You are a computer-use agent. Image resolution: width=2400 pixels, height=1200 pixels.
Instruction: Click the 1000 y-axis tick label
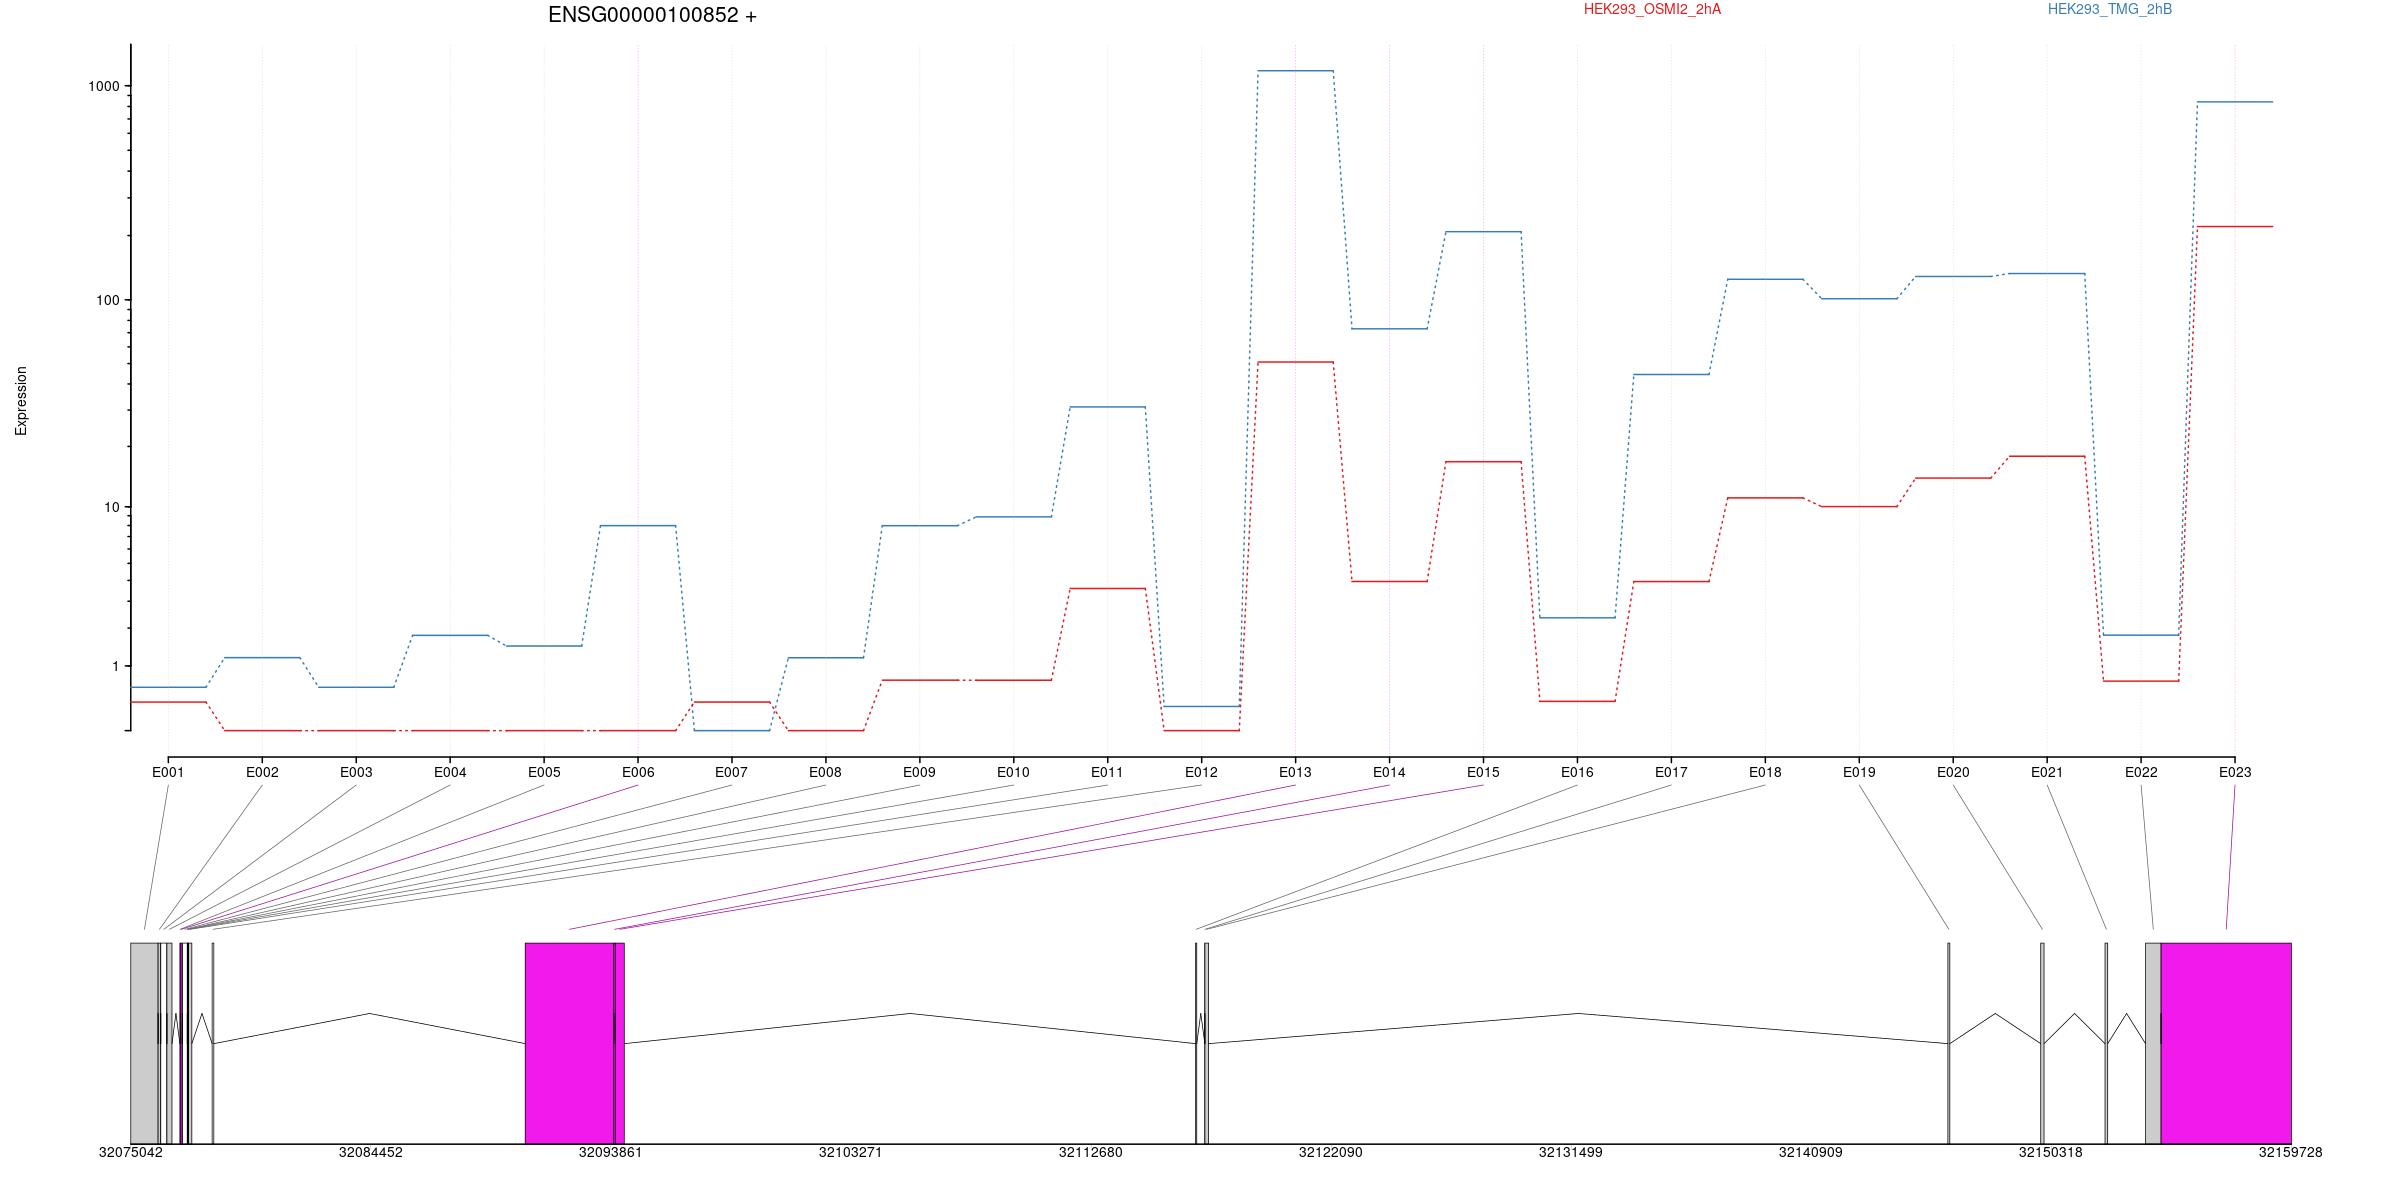click(104, 86)
